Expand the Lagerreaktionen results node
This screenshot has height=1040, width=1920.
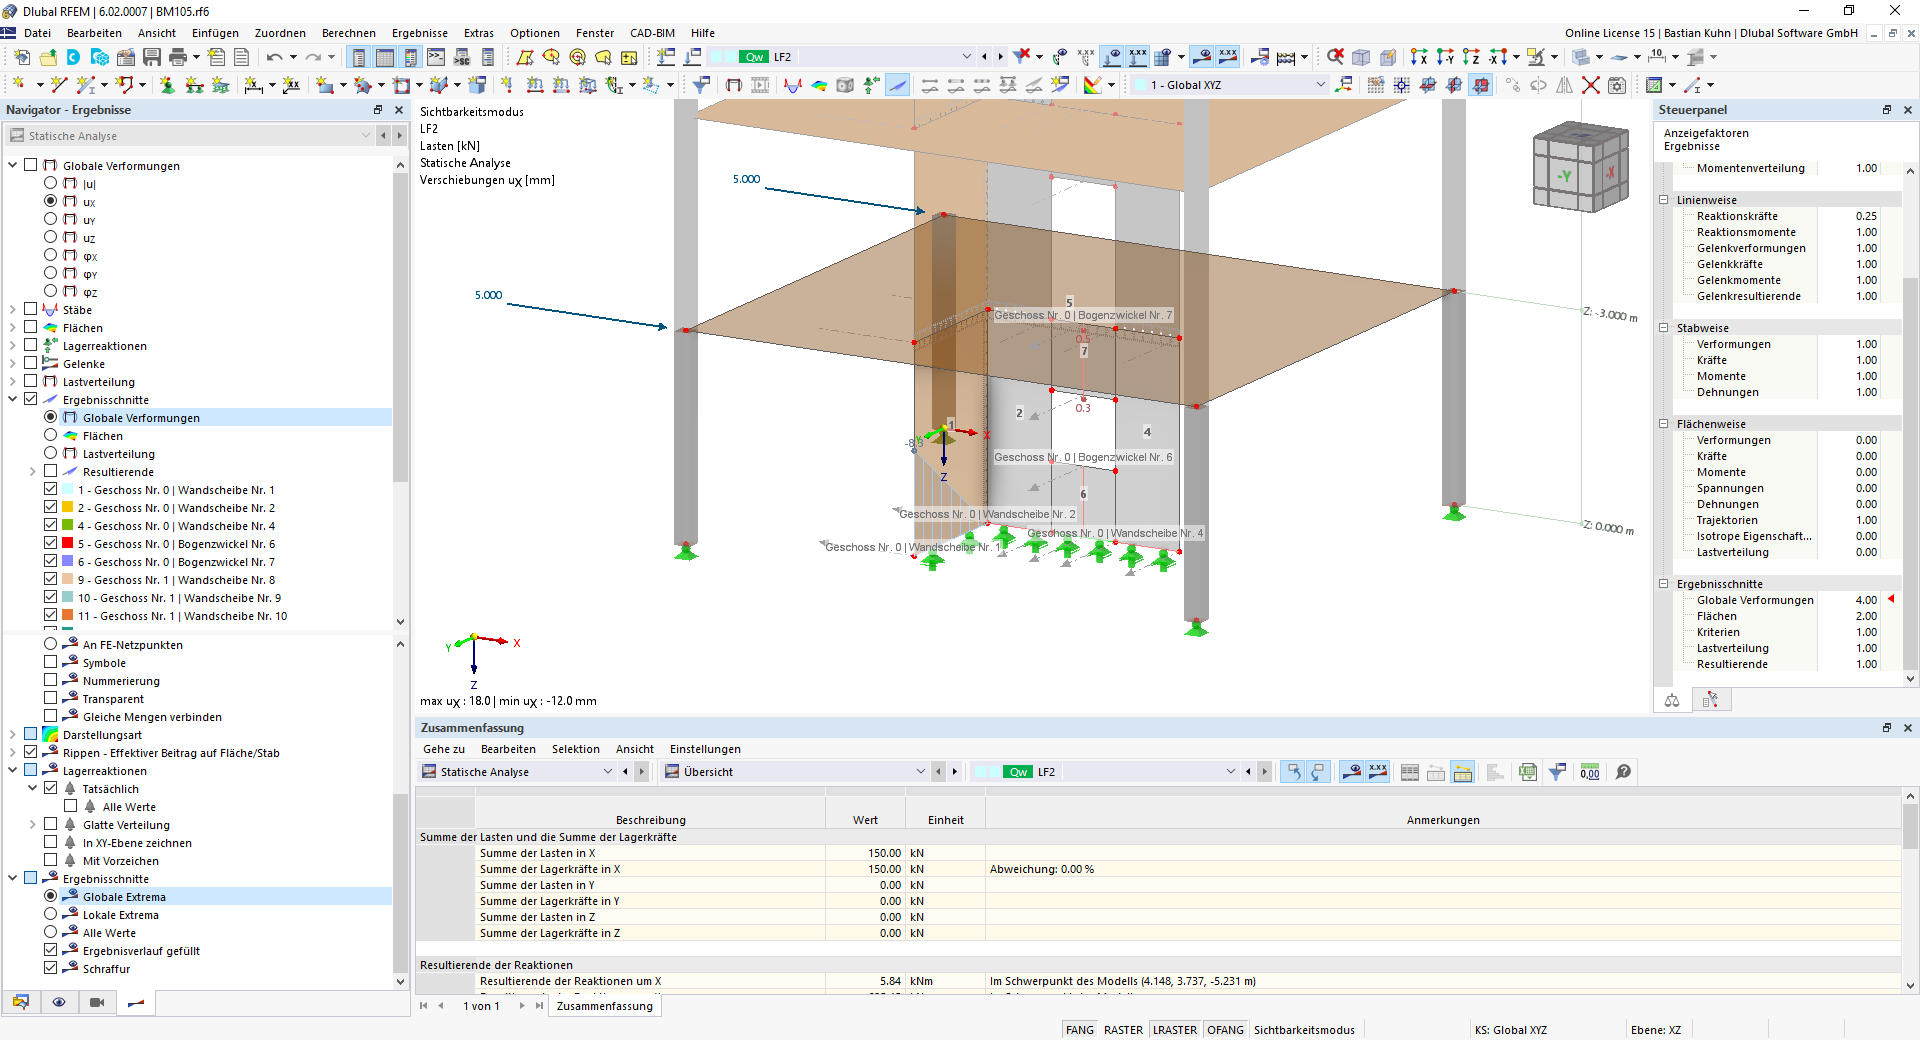(12, 345)
